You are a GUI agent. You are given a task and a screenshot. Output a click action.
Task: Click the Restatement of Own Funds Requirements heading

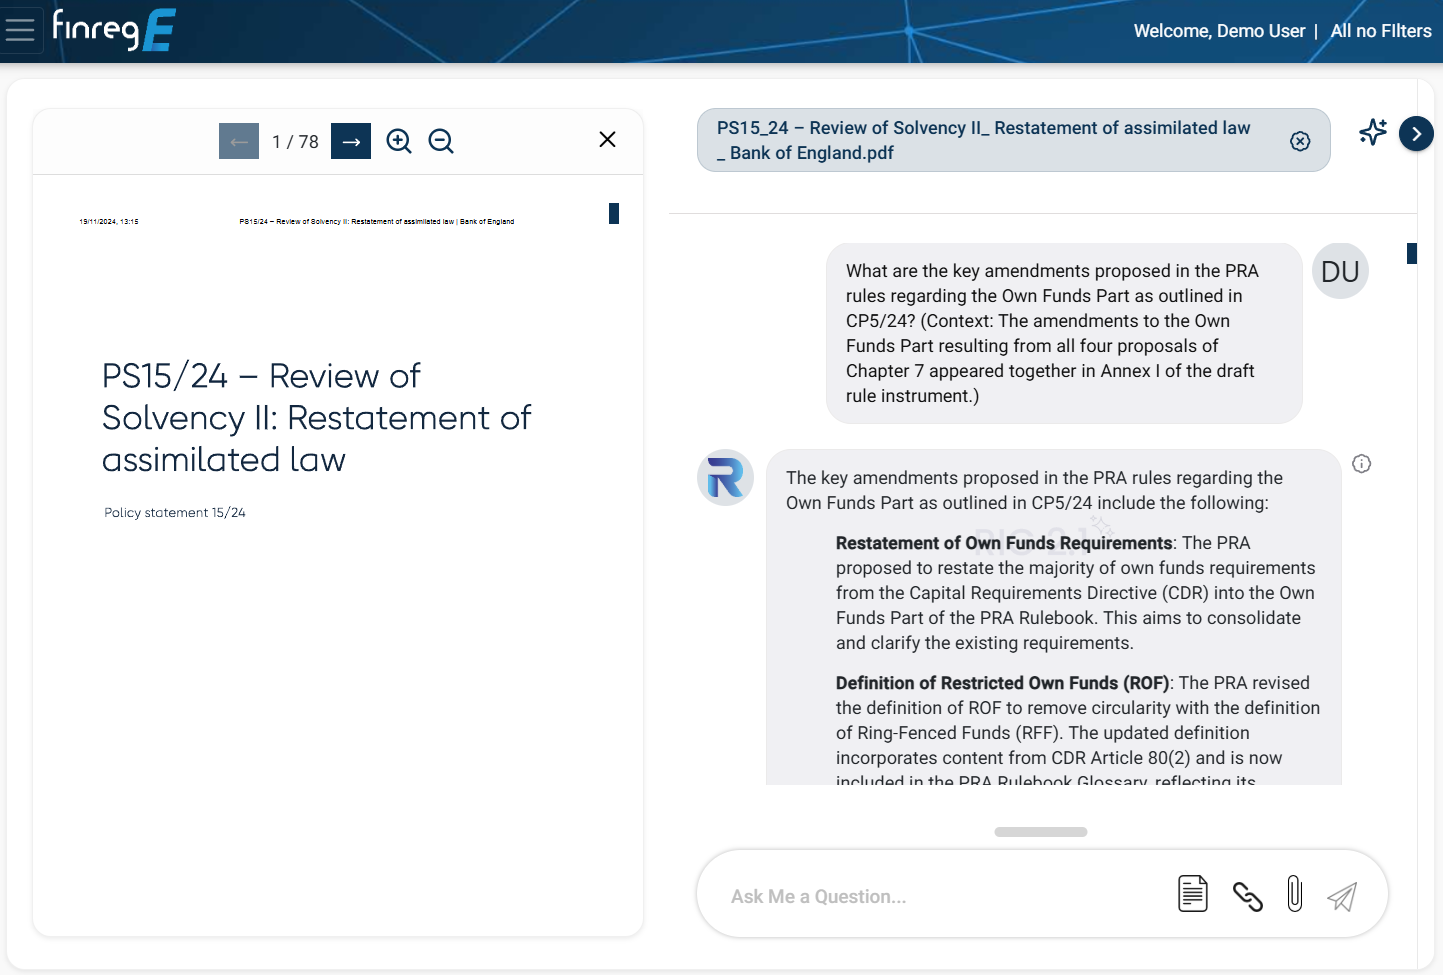(x=1004, y=543)
